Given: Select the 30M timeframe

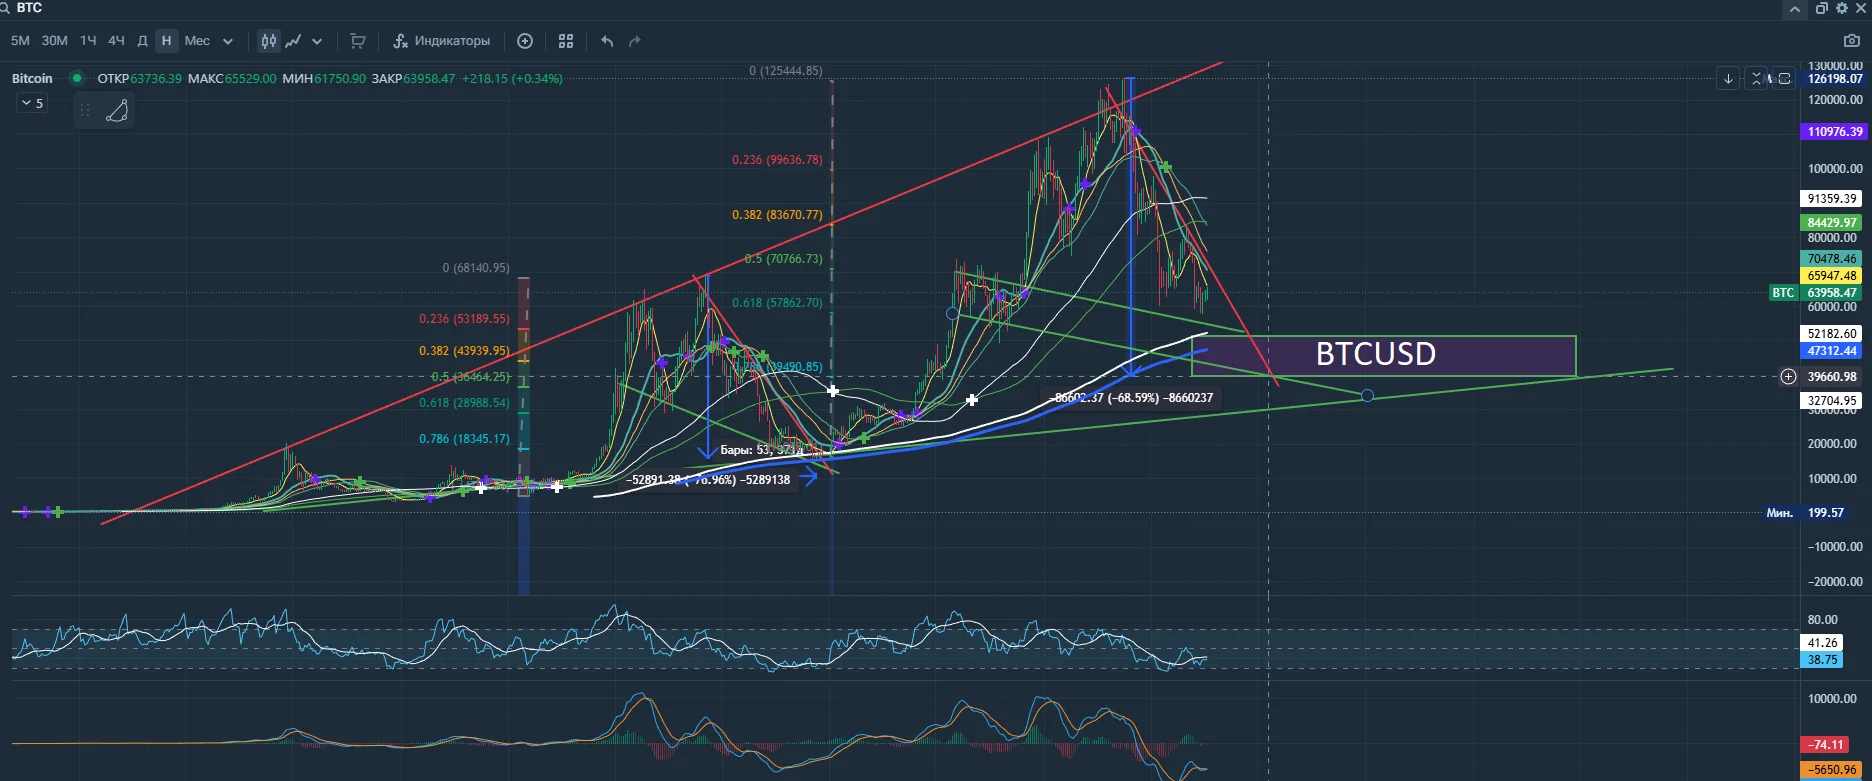Looking at the screenshot, I should tap(54, 41).
